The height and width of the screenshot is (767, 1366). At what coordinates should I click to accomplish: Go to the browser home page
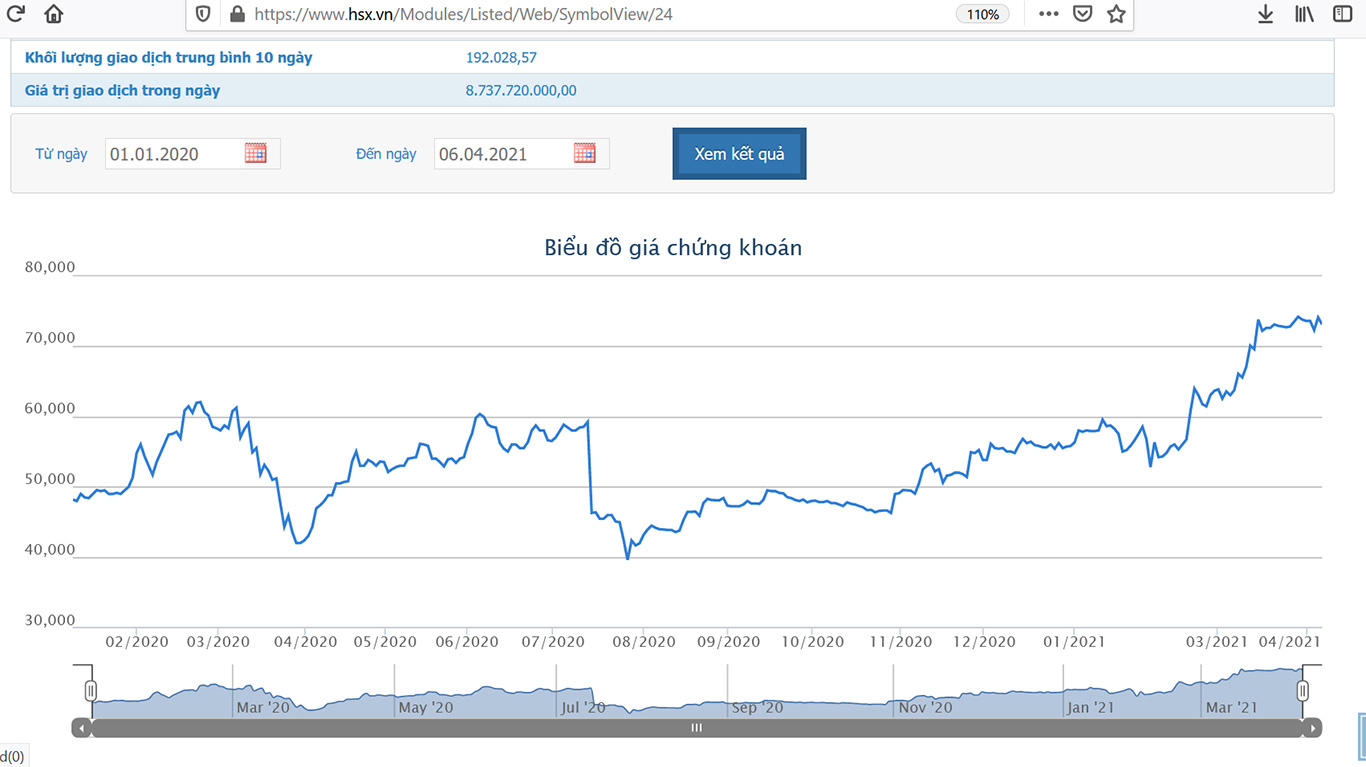coord(53,14)
